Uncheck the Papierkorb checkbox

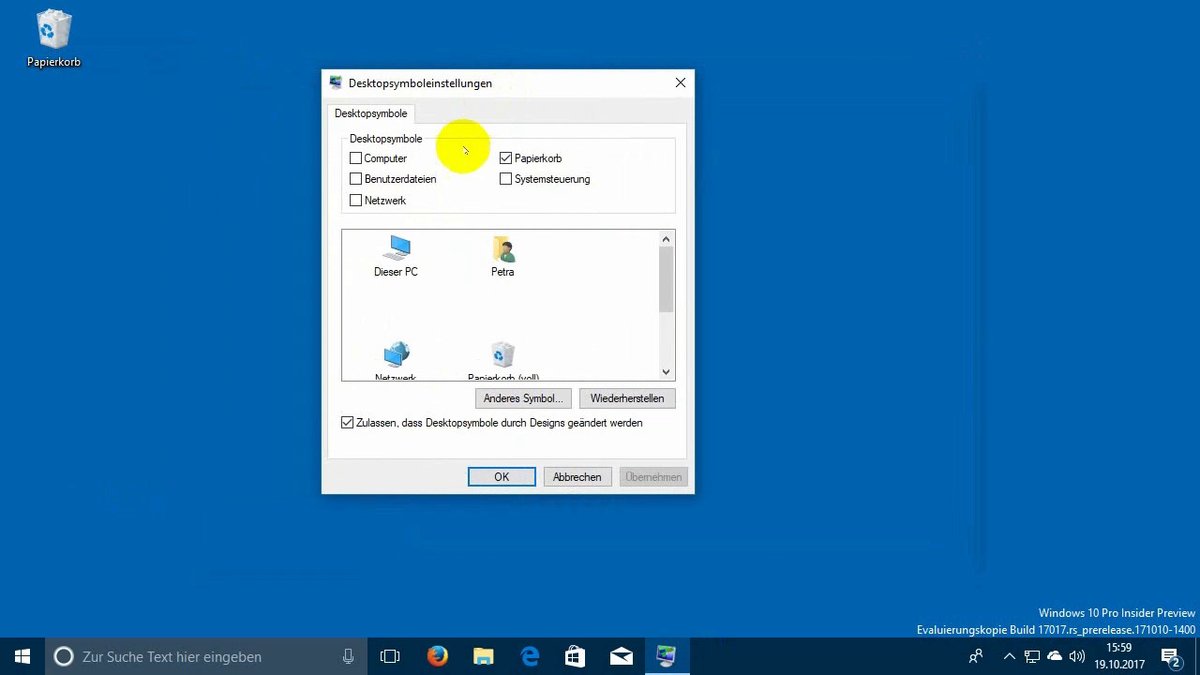click(506, 158)
